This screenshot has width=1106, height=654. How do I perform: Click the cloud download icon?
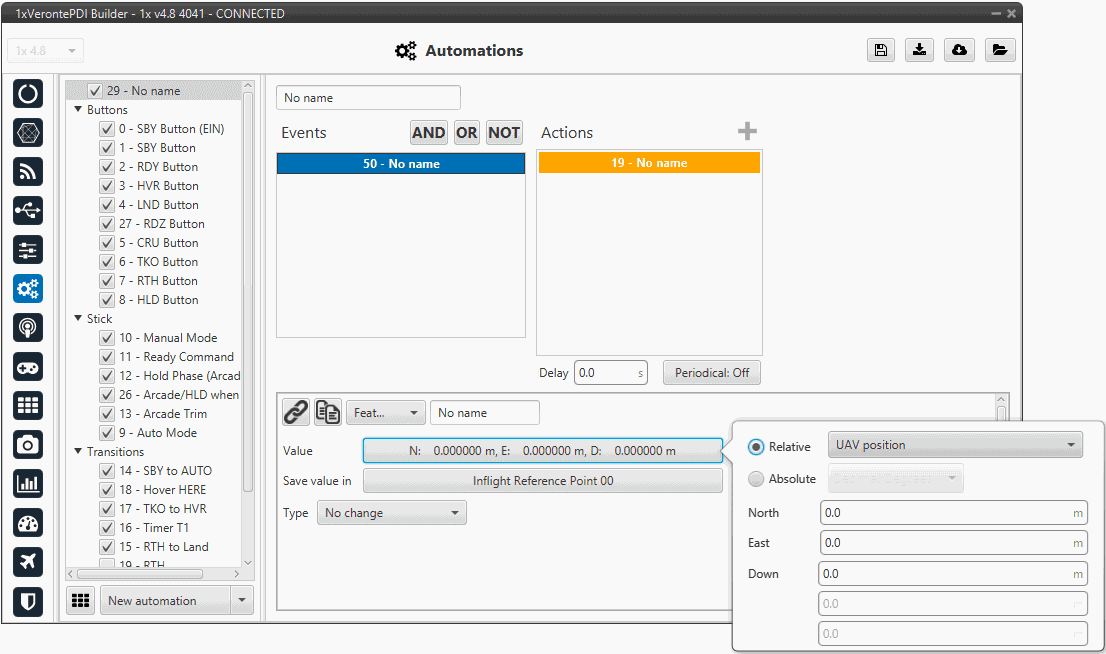click(x=959, y=51)
